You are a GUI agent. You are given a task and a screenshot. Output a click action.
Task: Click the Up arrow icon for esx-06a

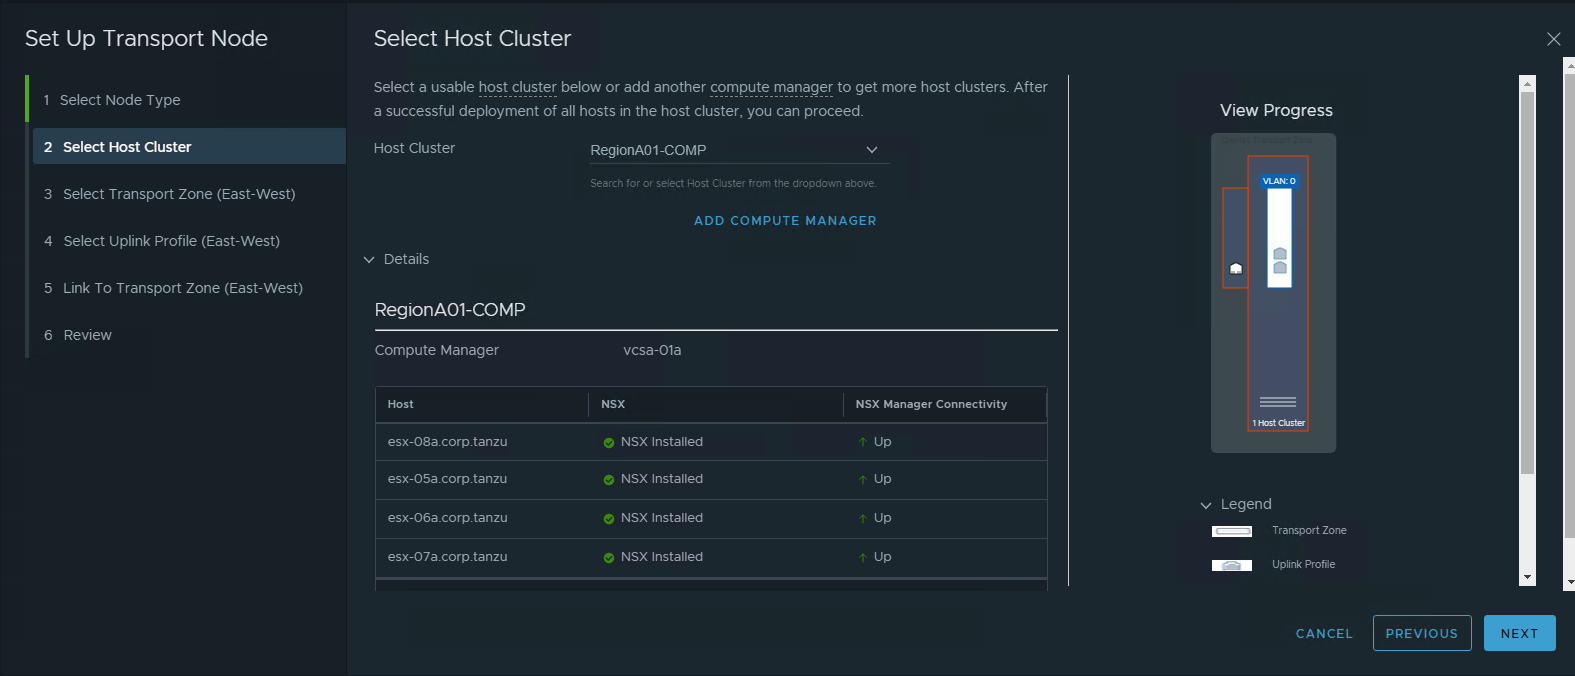862,519
